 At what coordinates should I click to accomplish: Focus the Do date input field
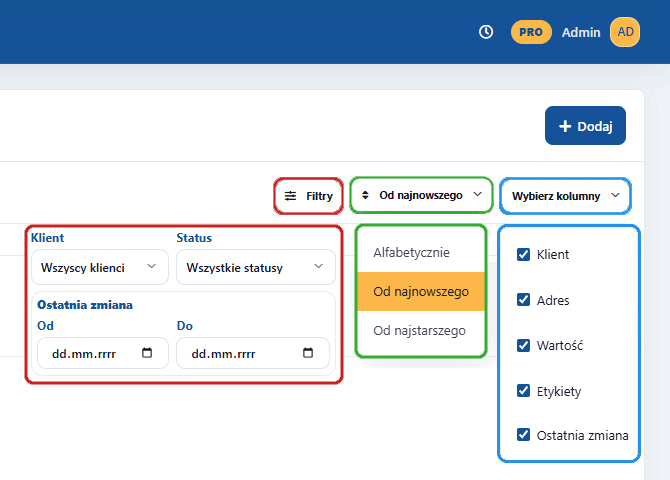253,353
